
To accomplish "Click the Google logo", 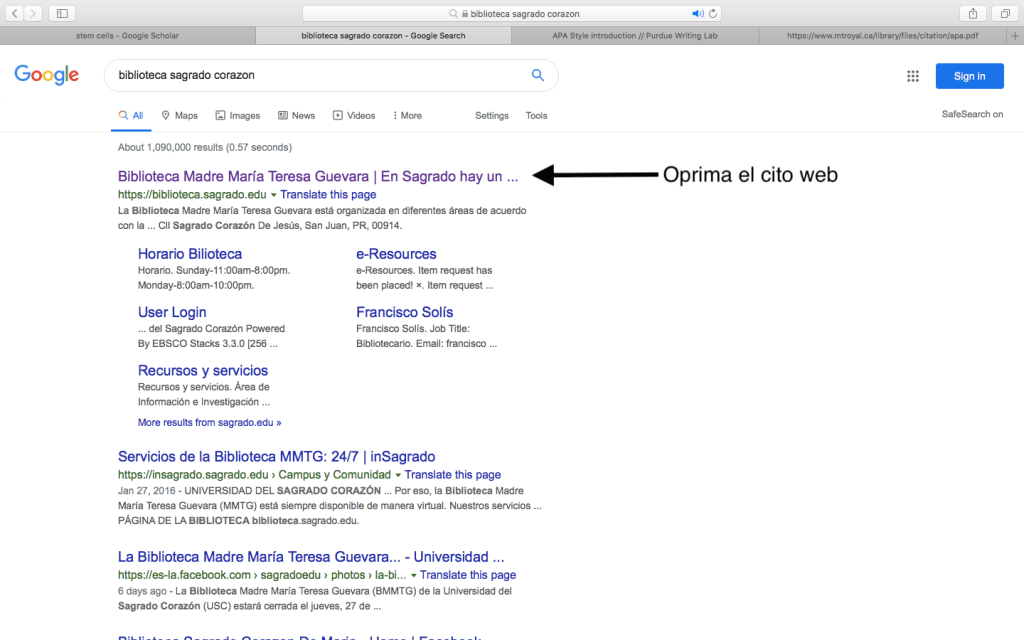I will (47, 75).
